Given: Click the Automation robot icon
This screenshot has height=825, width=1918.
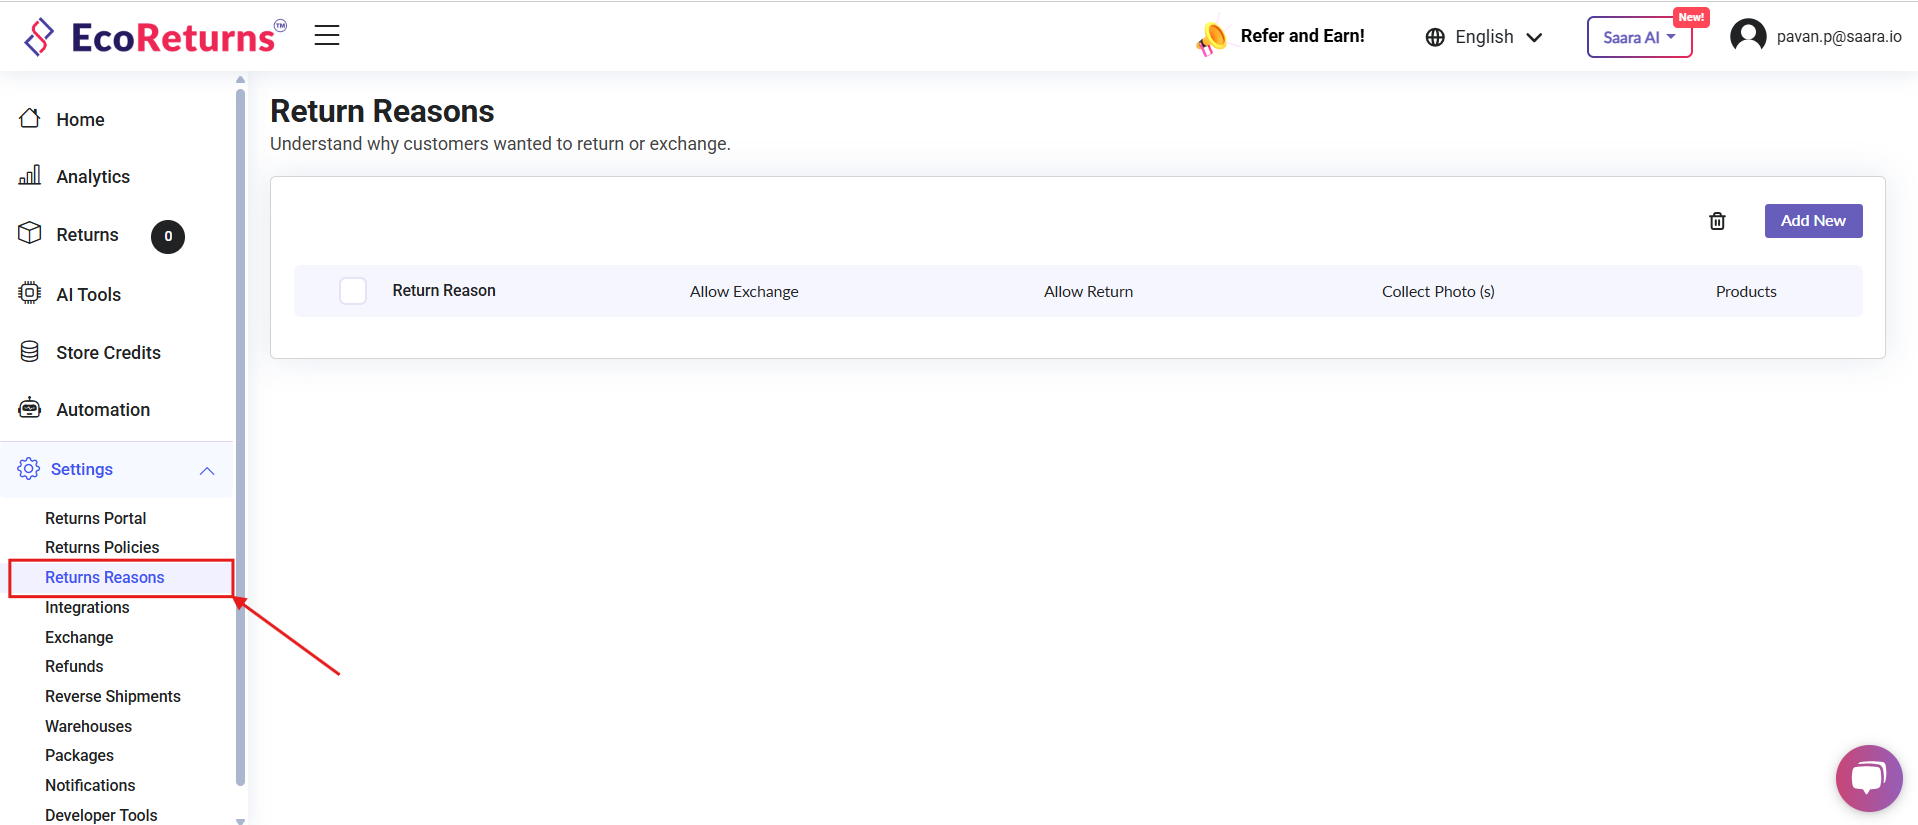Looking at the screenshot, I should pos(30,409).
